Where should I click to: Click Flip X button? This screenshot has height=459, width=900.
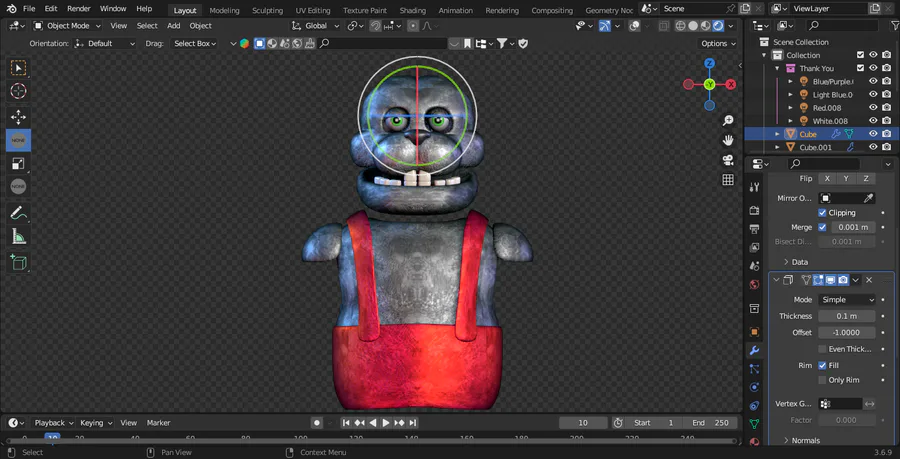827,178
